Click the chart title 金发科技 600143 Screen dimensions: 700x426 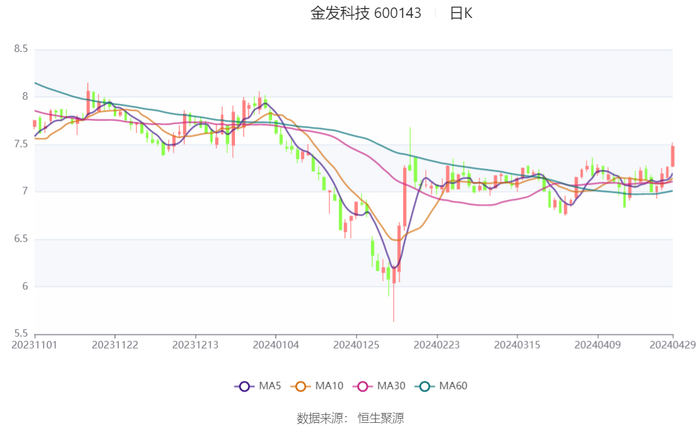point(366,13)
